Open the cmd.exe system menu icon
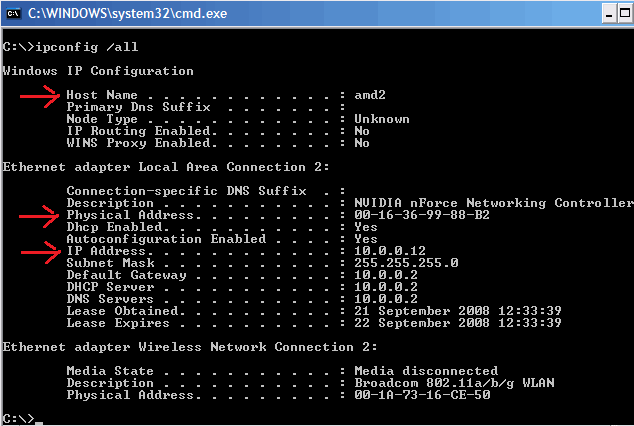The width and height of the screenshot is (634, 426). 14,14
